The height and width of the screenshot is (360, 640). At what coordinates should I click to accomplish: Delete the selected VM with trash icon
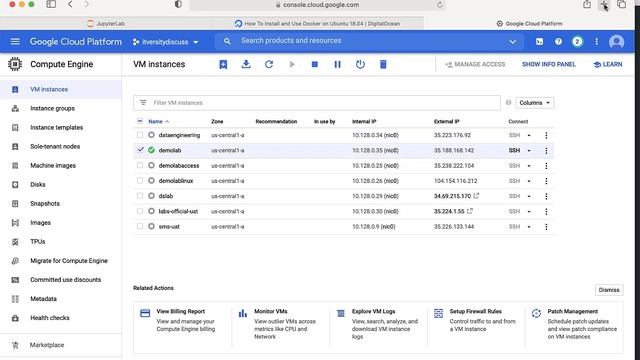click(383, 64)
